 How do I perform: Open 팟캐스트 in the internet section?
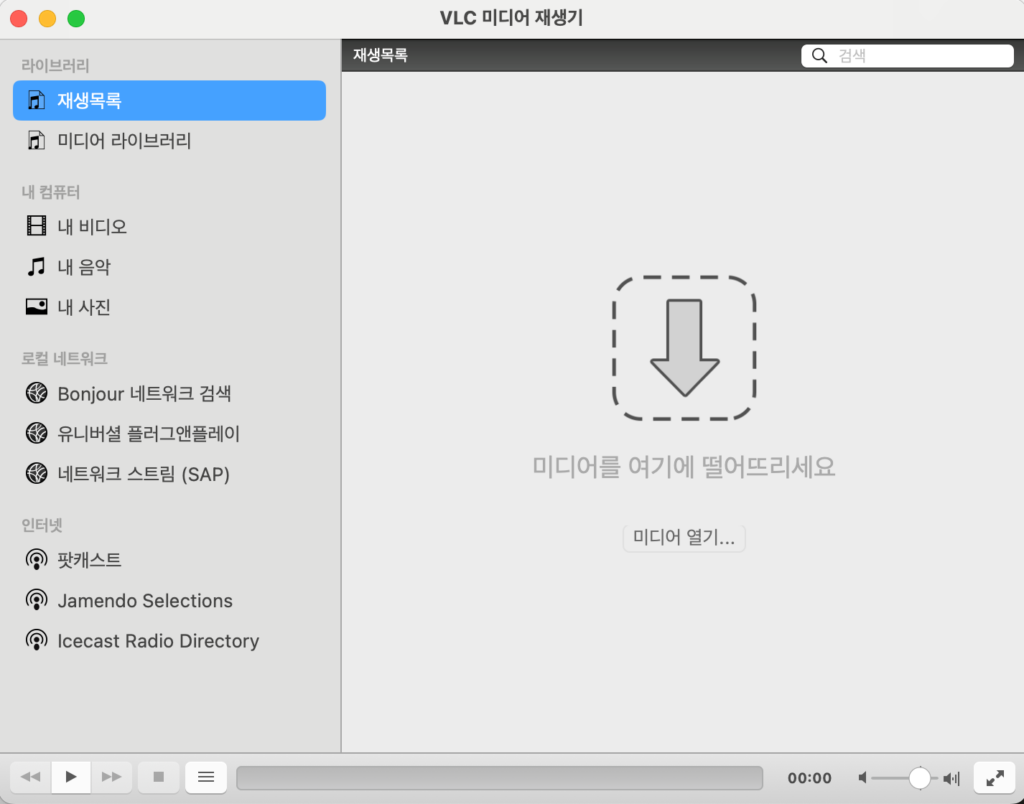point(169,560)
